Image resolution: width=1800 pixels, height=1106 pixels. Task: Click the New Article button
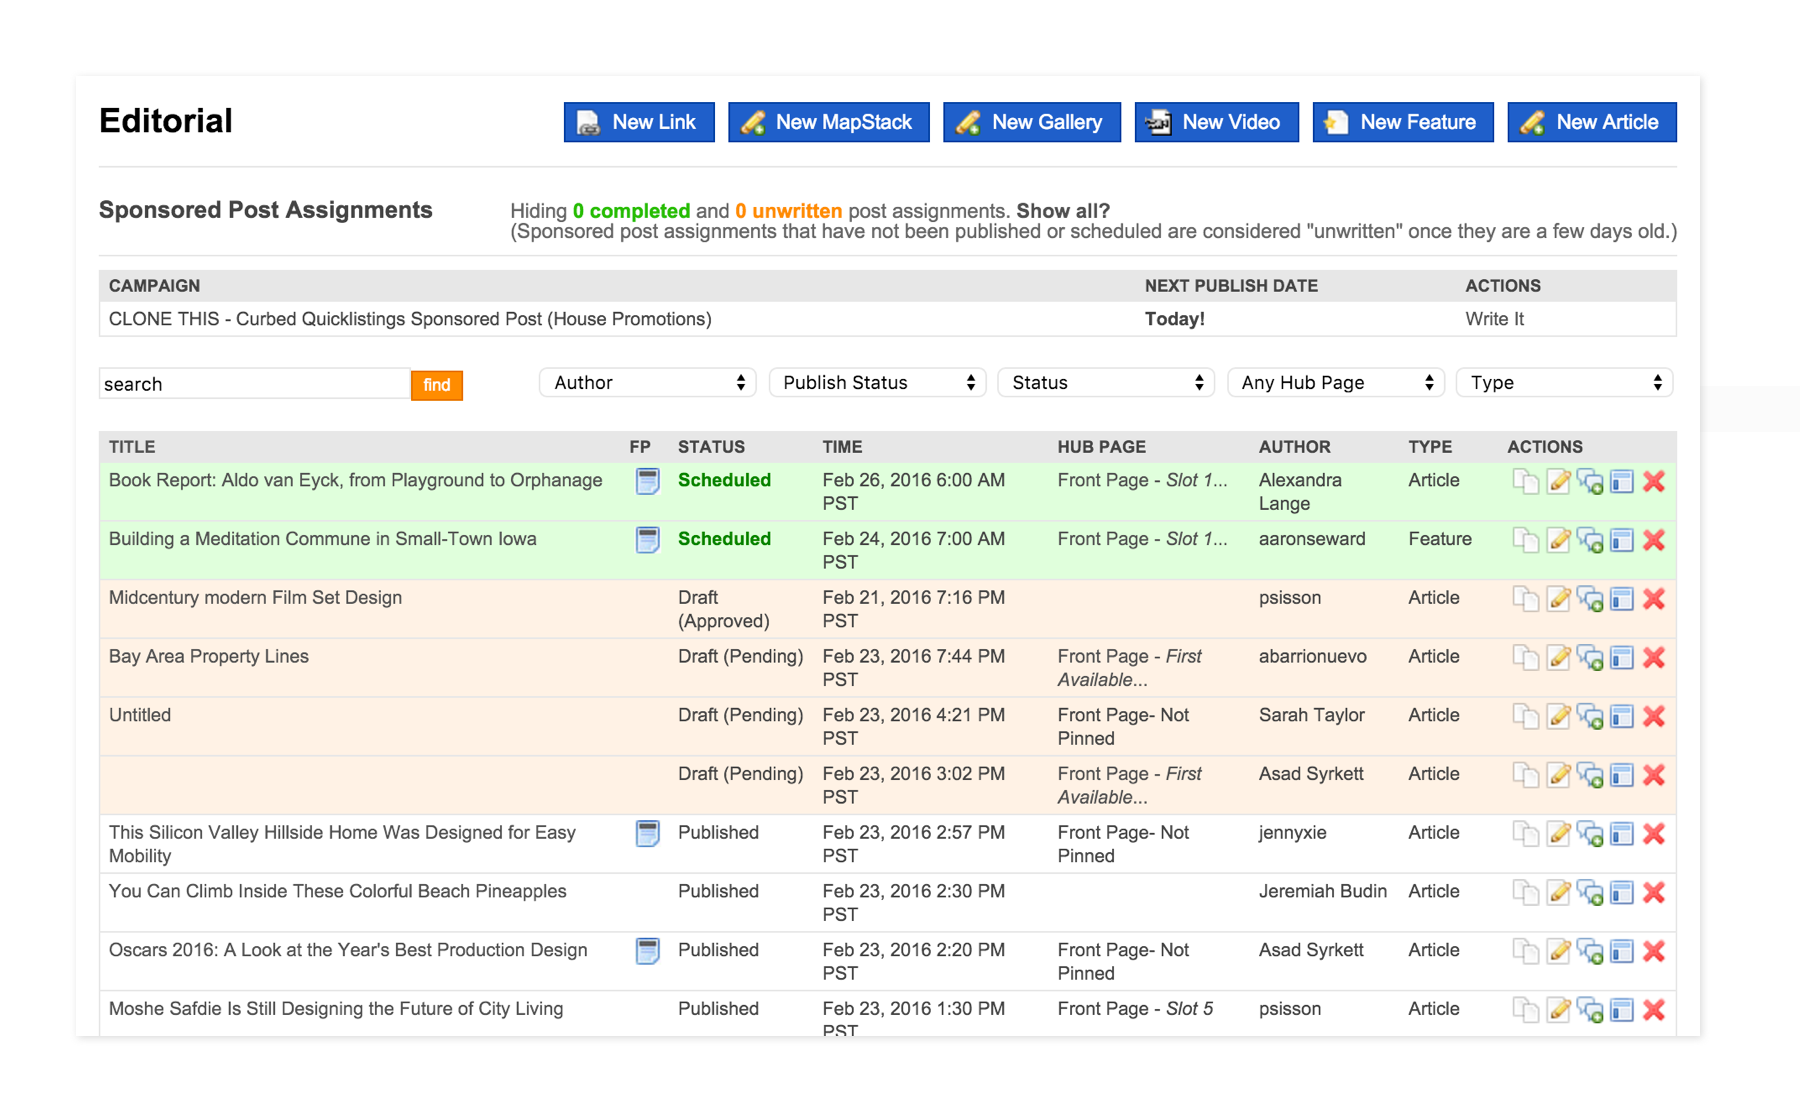(x=1592, y=122)
